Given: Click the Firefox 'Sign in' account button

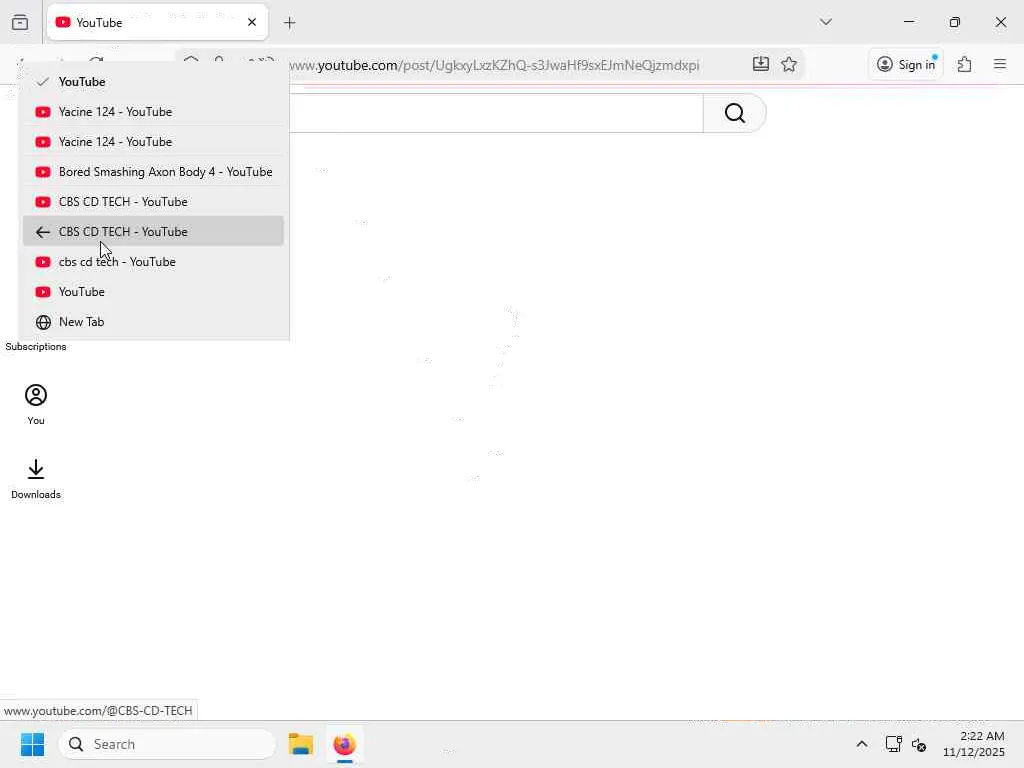Looking at the screenshot, I should [906, 64].
